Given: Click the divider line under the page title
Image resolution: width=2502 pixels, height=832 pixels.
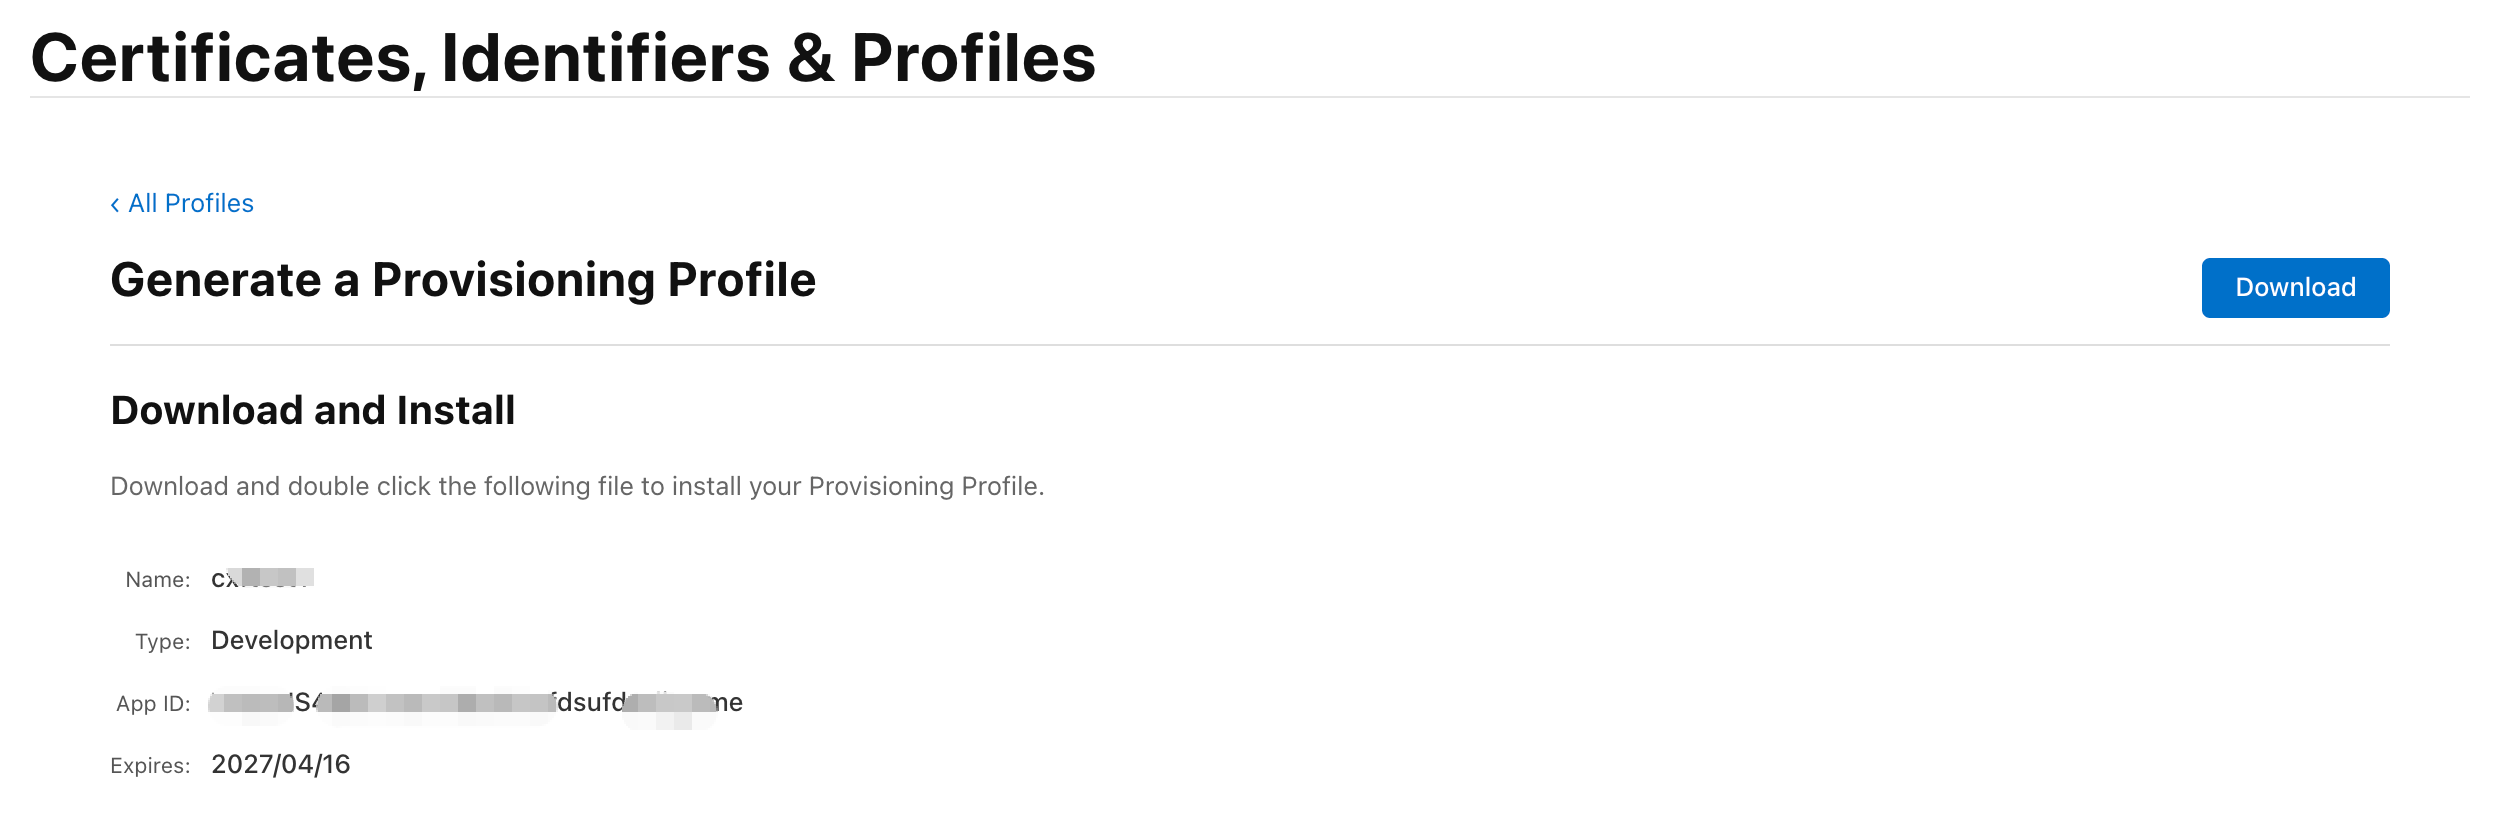Looking at the screenshot, I should [x=1250, y=97].
